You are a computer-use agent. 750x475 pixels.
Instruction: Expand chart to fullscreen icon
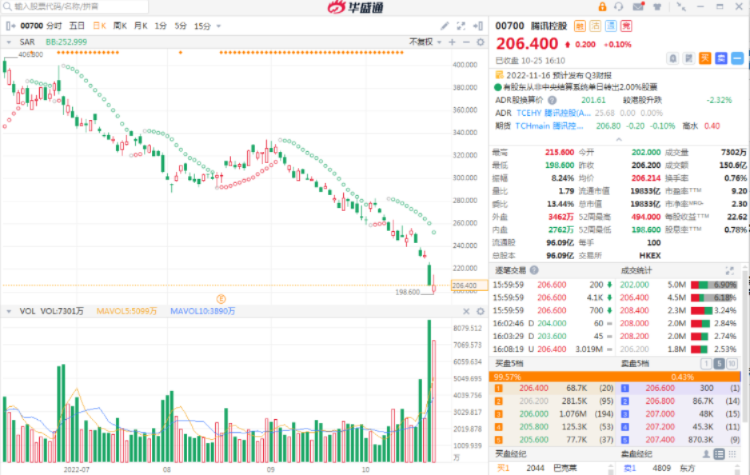pos(461,26)
